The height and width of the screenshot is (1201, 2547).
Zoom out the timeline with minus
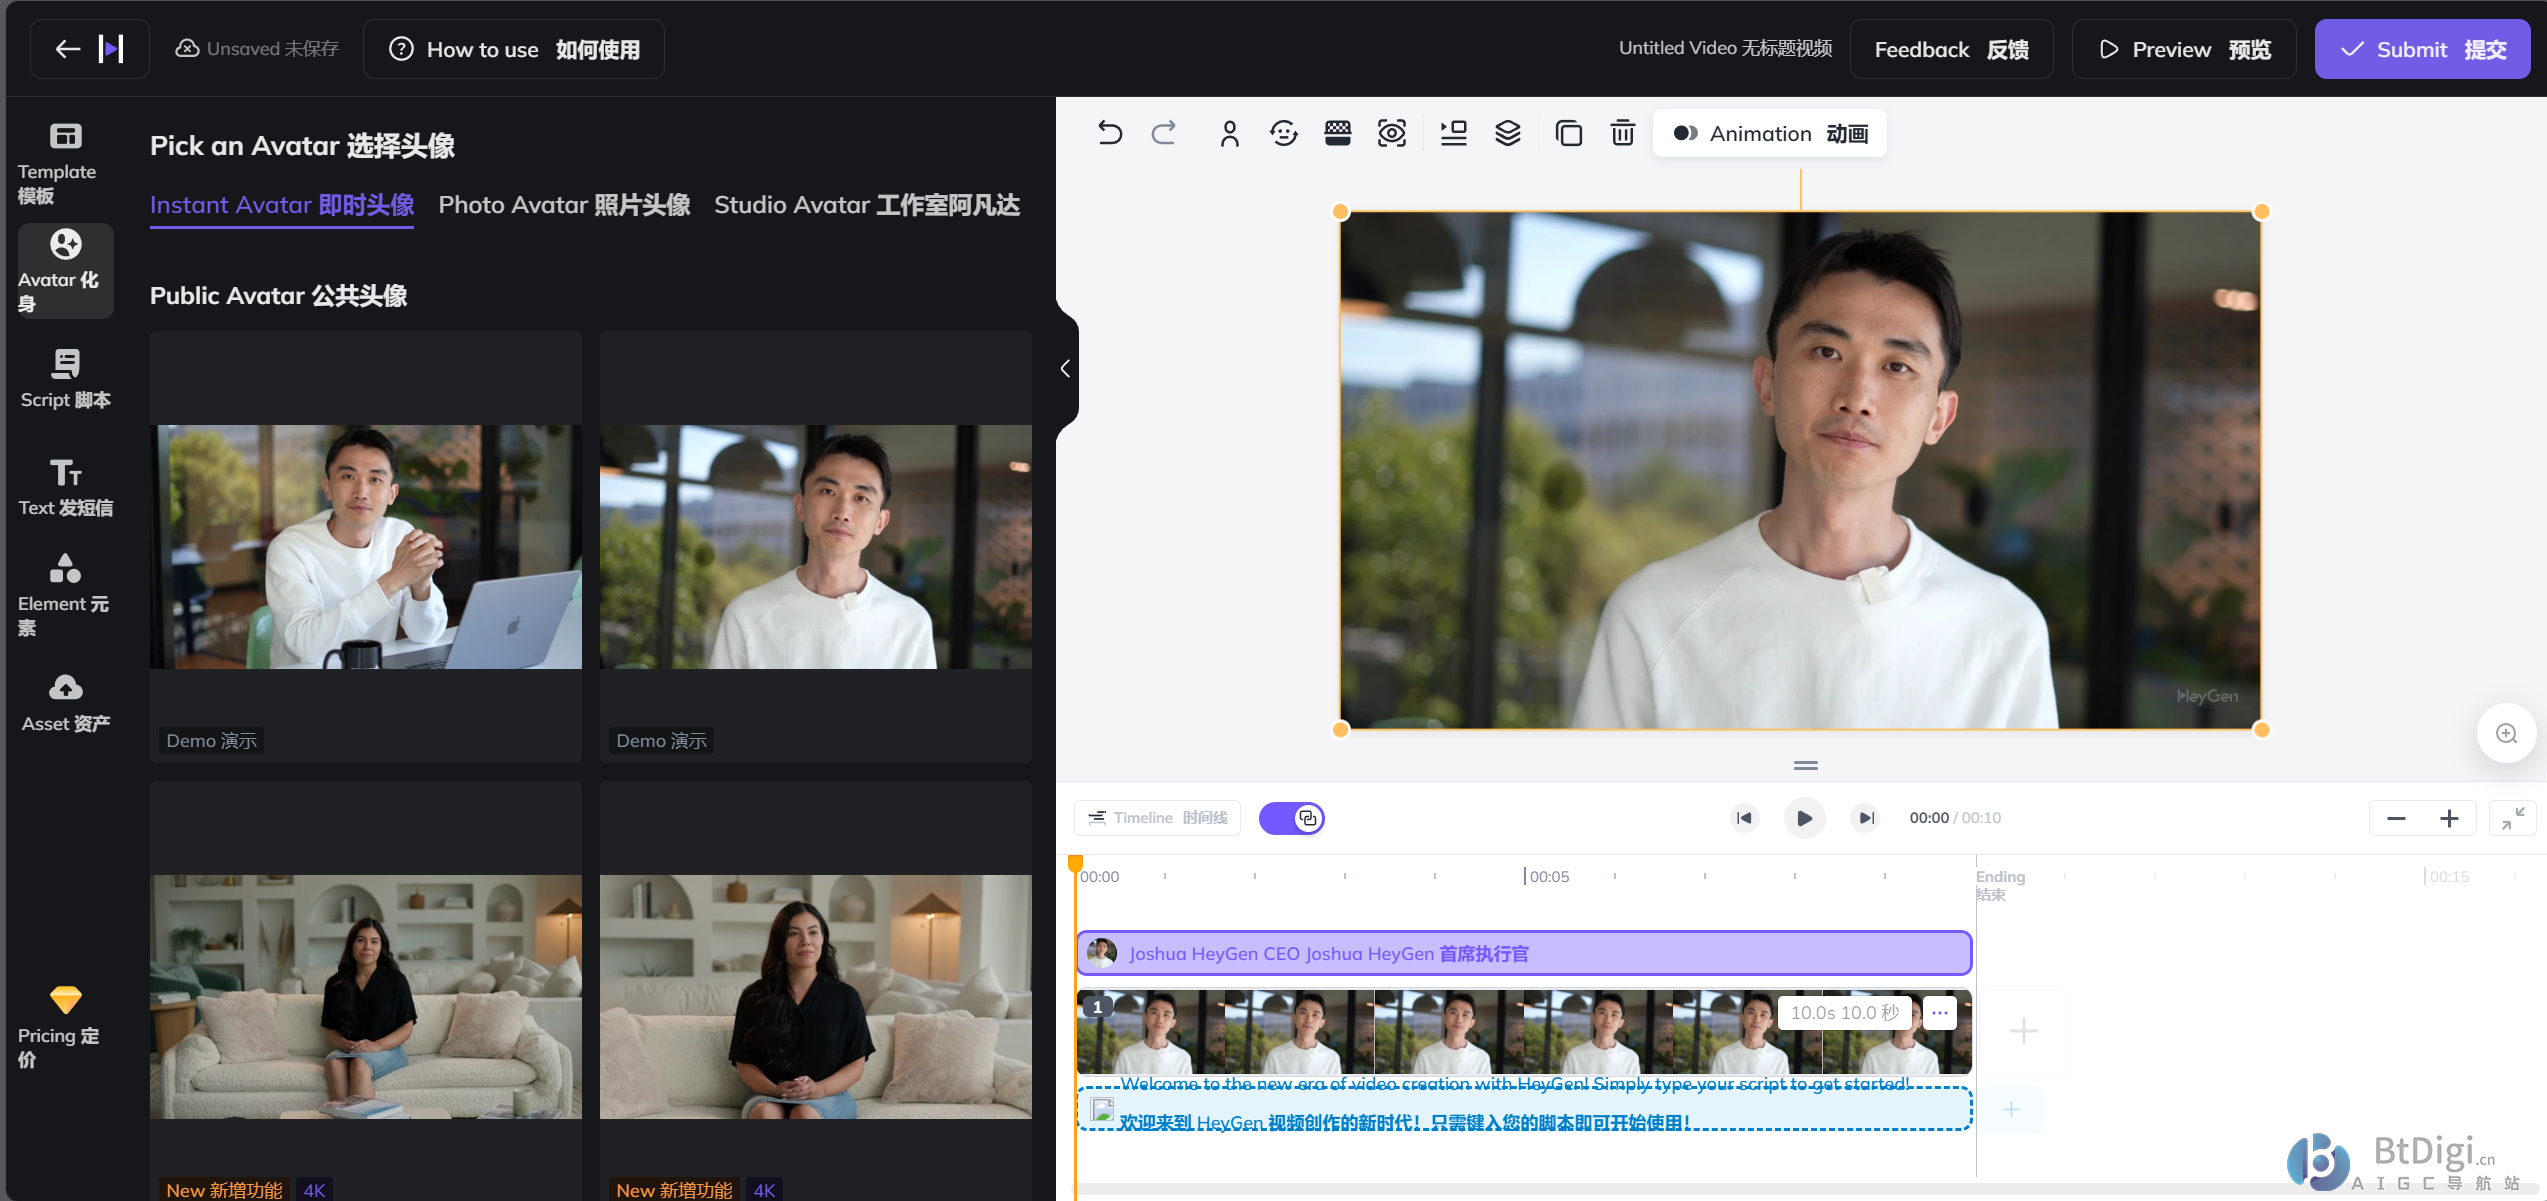[x=2396, y=819]
